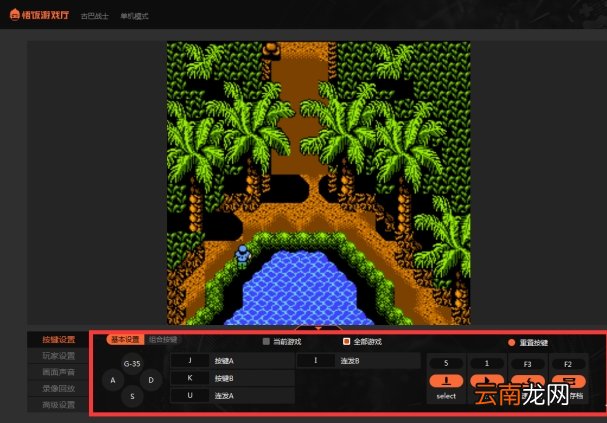Click the game screen display
Image resolution: width=607 pixels, height=423 pixels.
[x=319, y=183]
